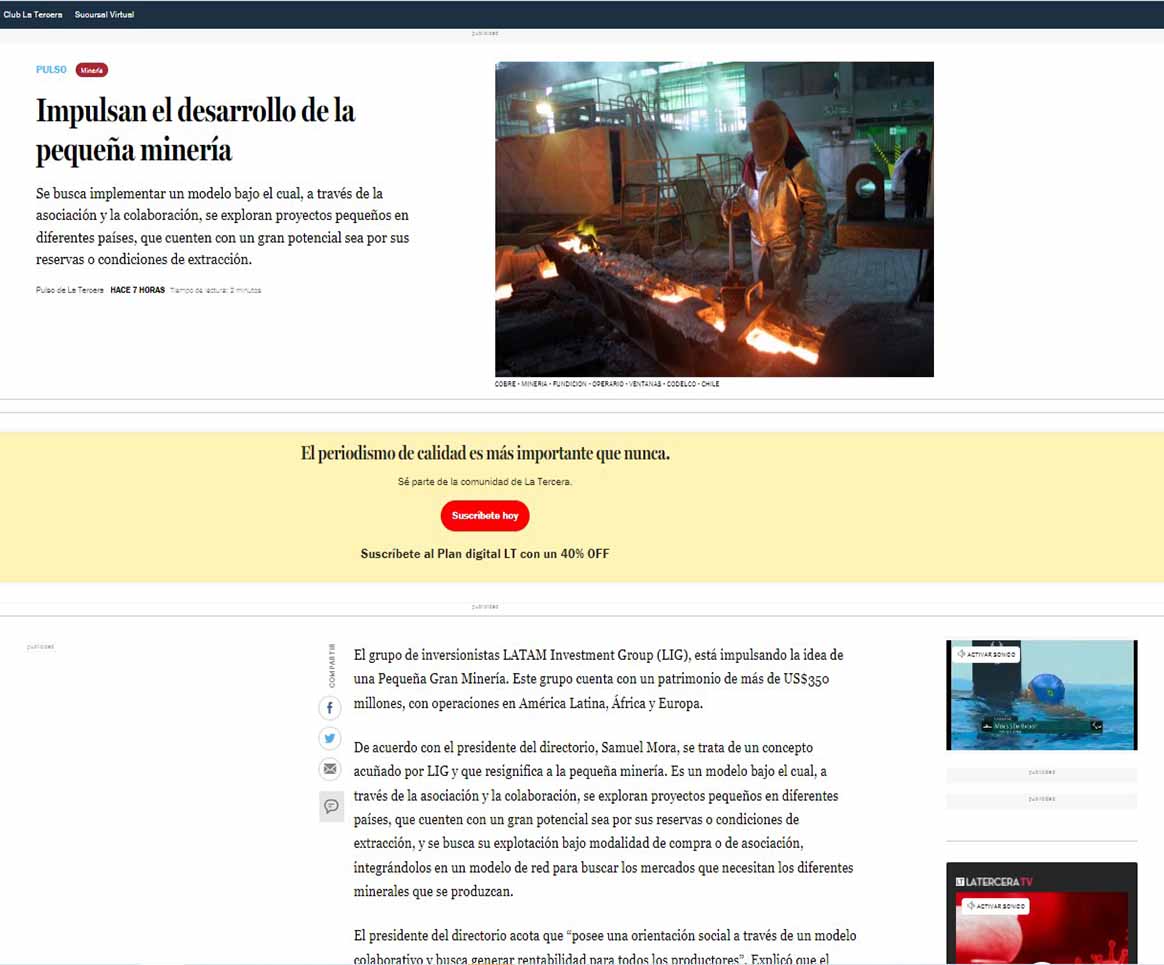Activate sound on La Tercera TV video
This screenshot has width=1164, height=965.
[995, 906]
